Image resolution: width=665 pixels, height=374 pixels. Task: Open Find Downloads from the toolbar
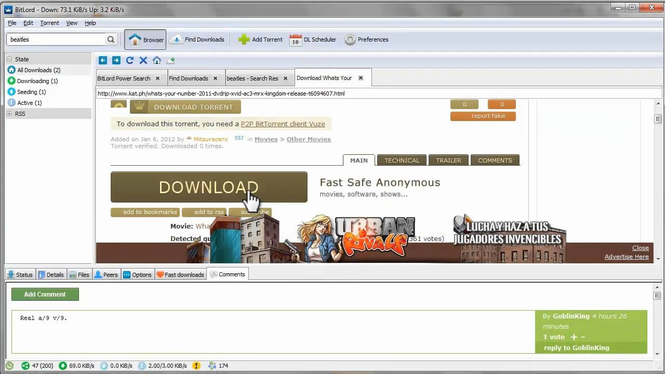pos(198,39)
